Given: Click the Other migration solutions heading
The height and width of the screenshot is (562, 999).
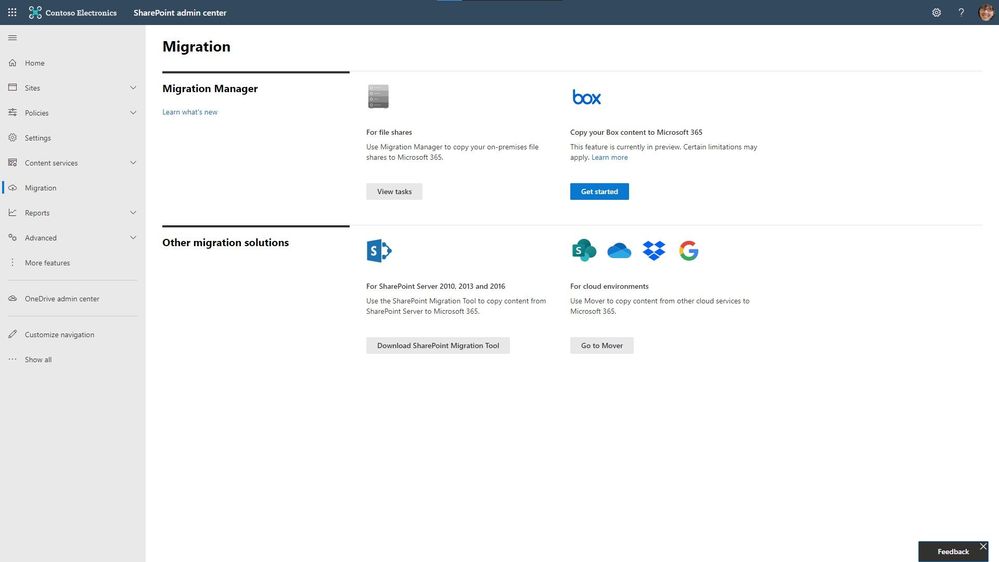Looking at the screenshot, I should point(225,242).
